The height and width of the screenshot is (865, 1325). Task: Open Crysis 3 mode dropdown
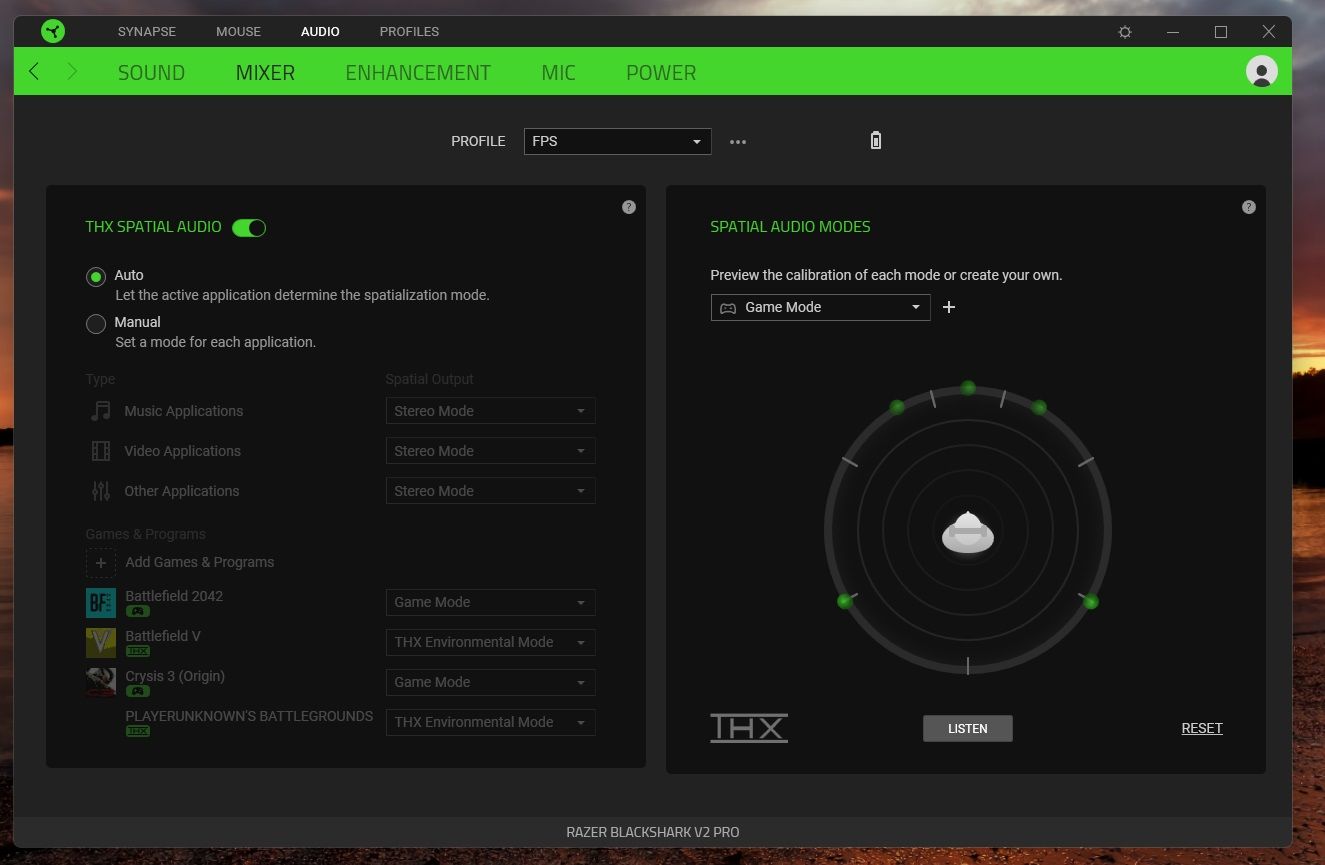coord(491,682)
